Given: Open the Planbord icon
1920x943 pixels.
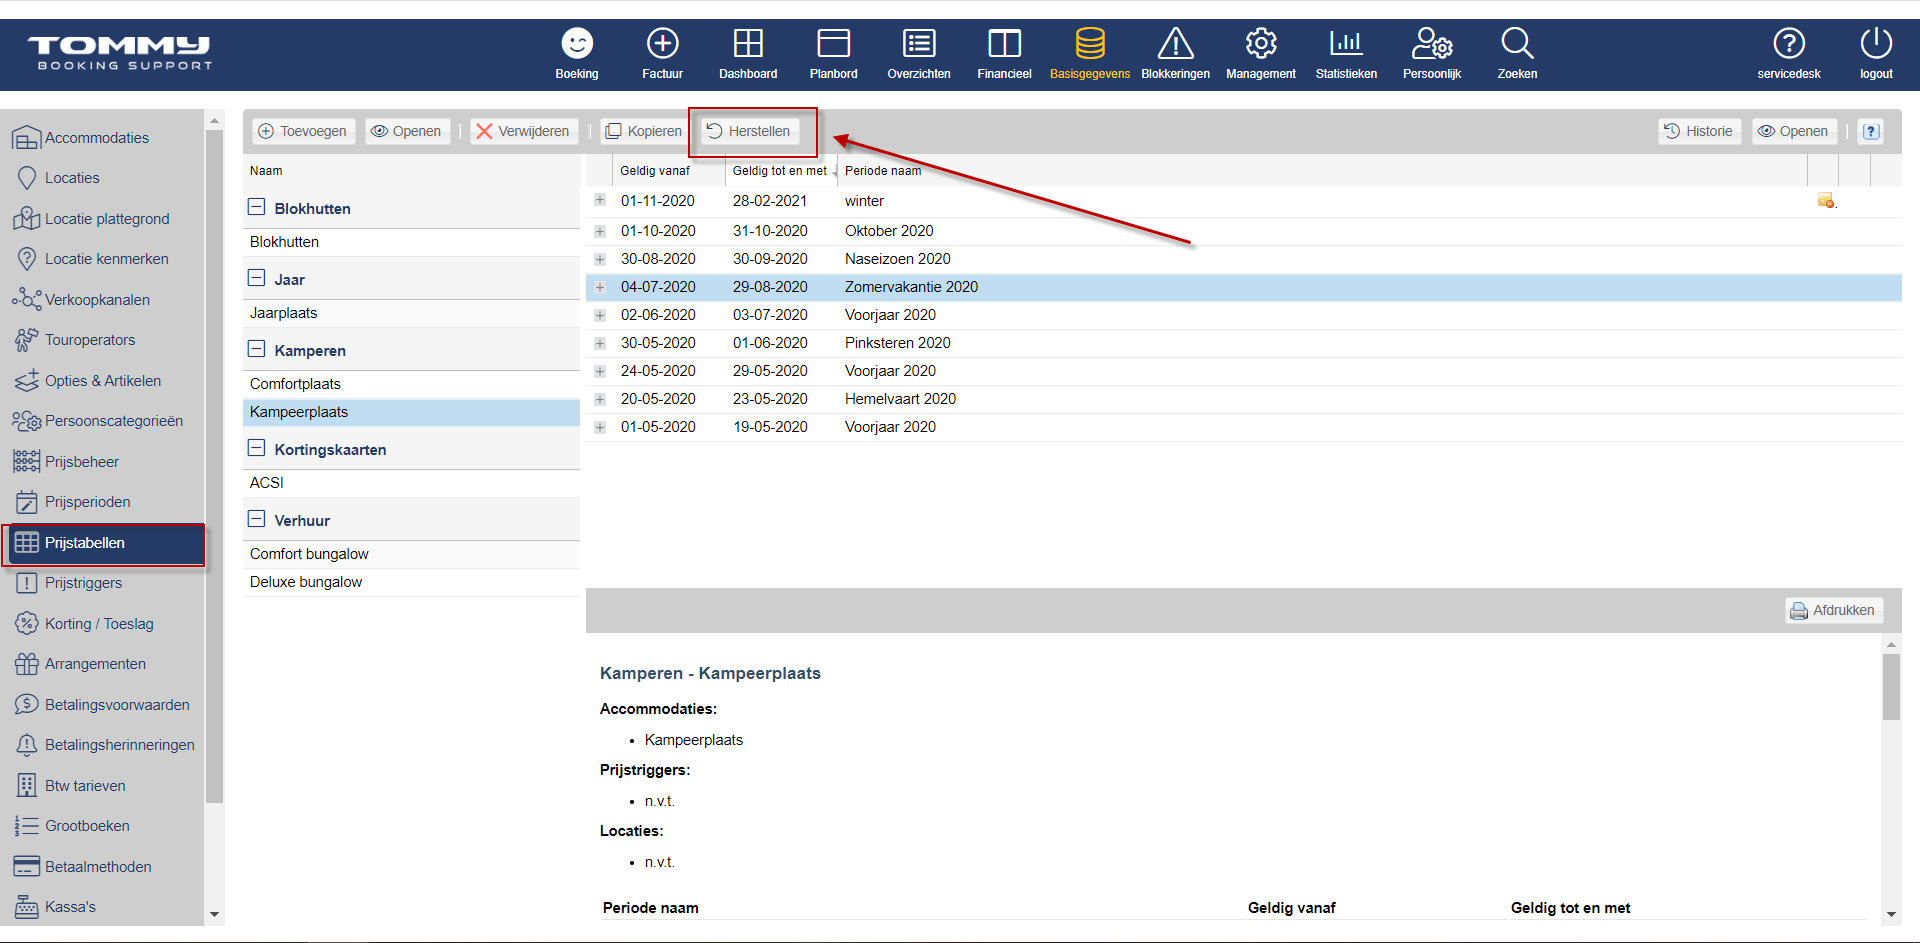Looking at the screenshot, I should point(833,44).
